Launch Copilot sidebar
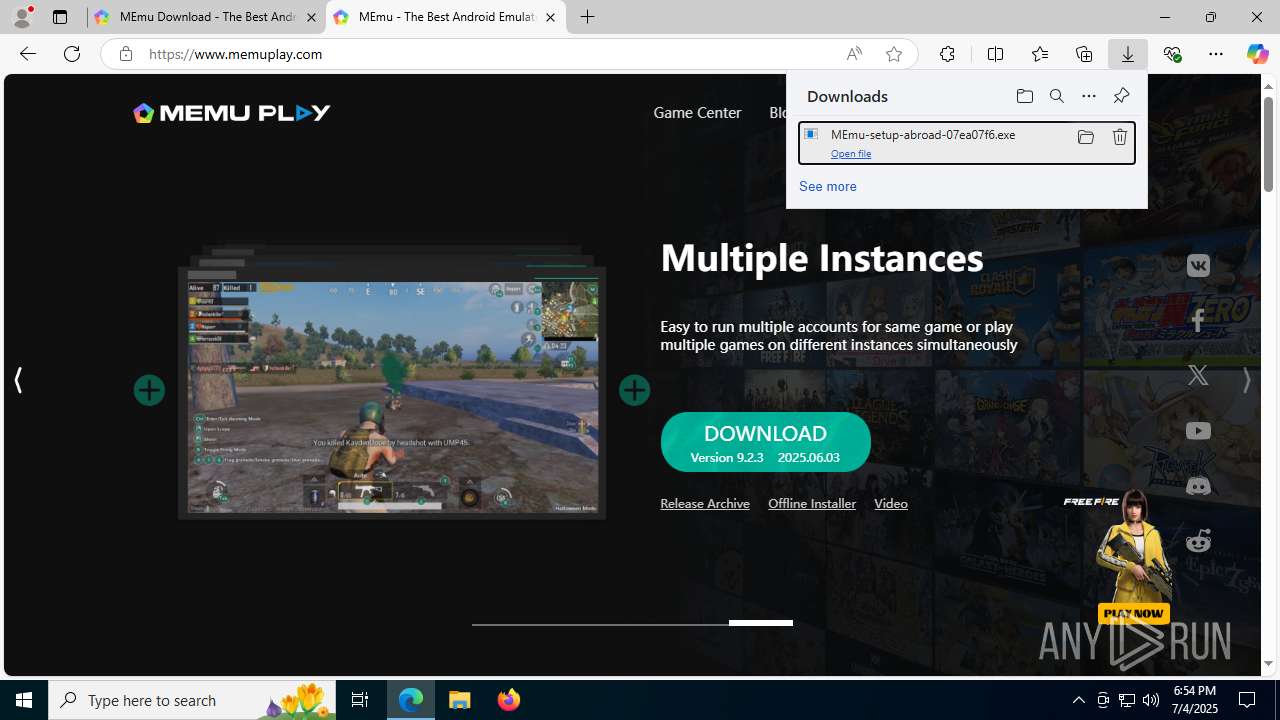Viewport: 1280px width, 720px height. [1257, 54]
